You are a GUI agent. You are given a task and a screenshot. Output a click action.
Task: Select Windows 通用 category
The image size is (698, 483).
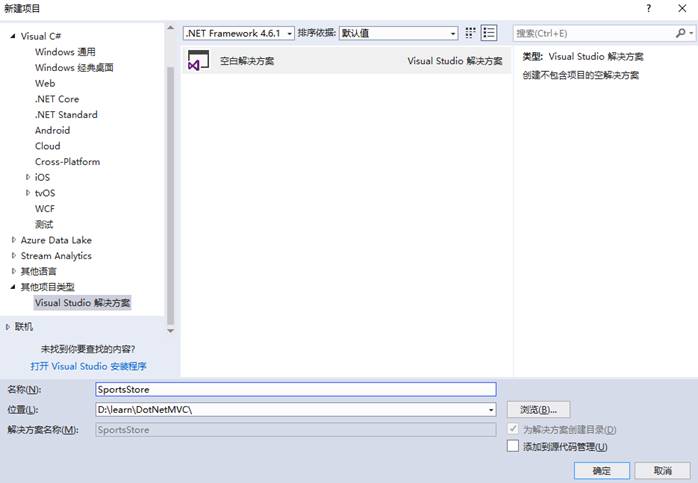[65, 52]
